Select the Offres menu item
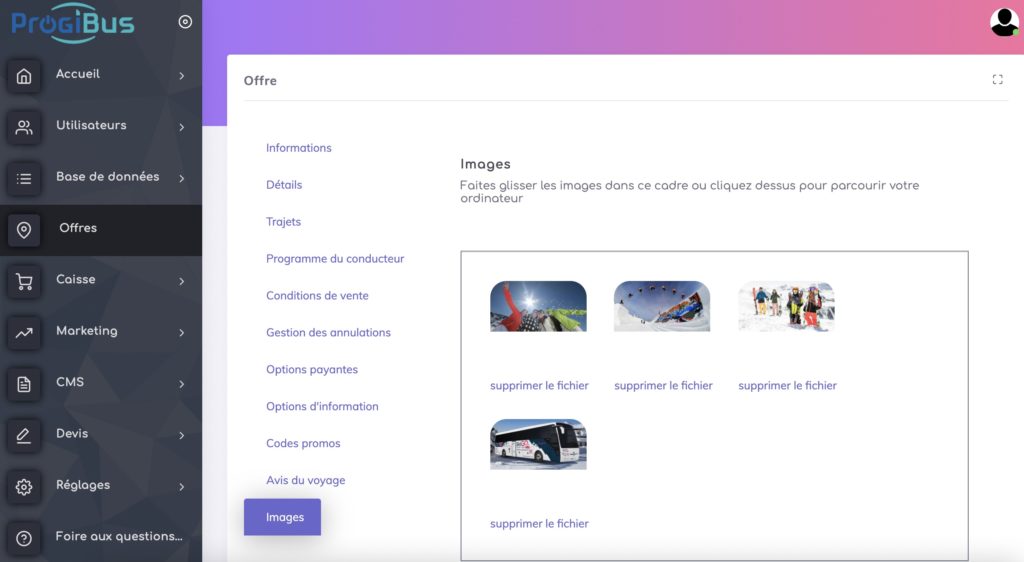The image size is (1024, 562). [x=101, y=230]
